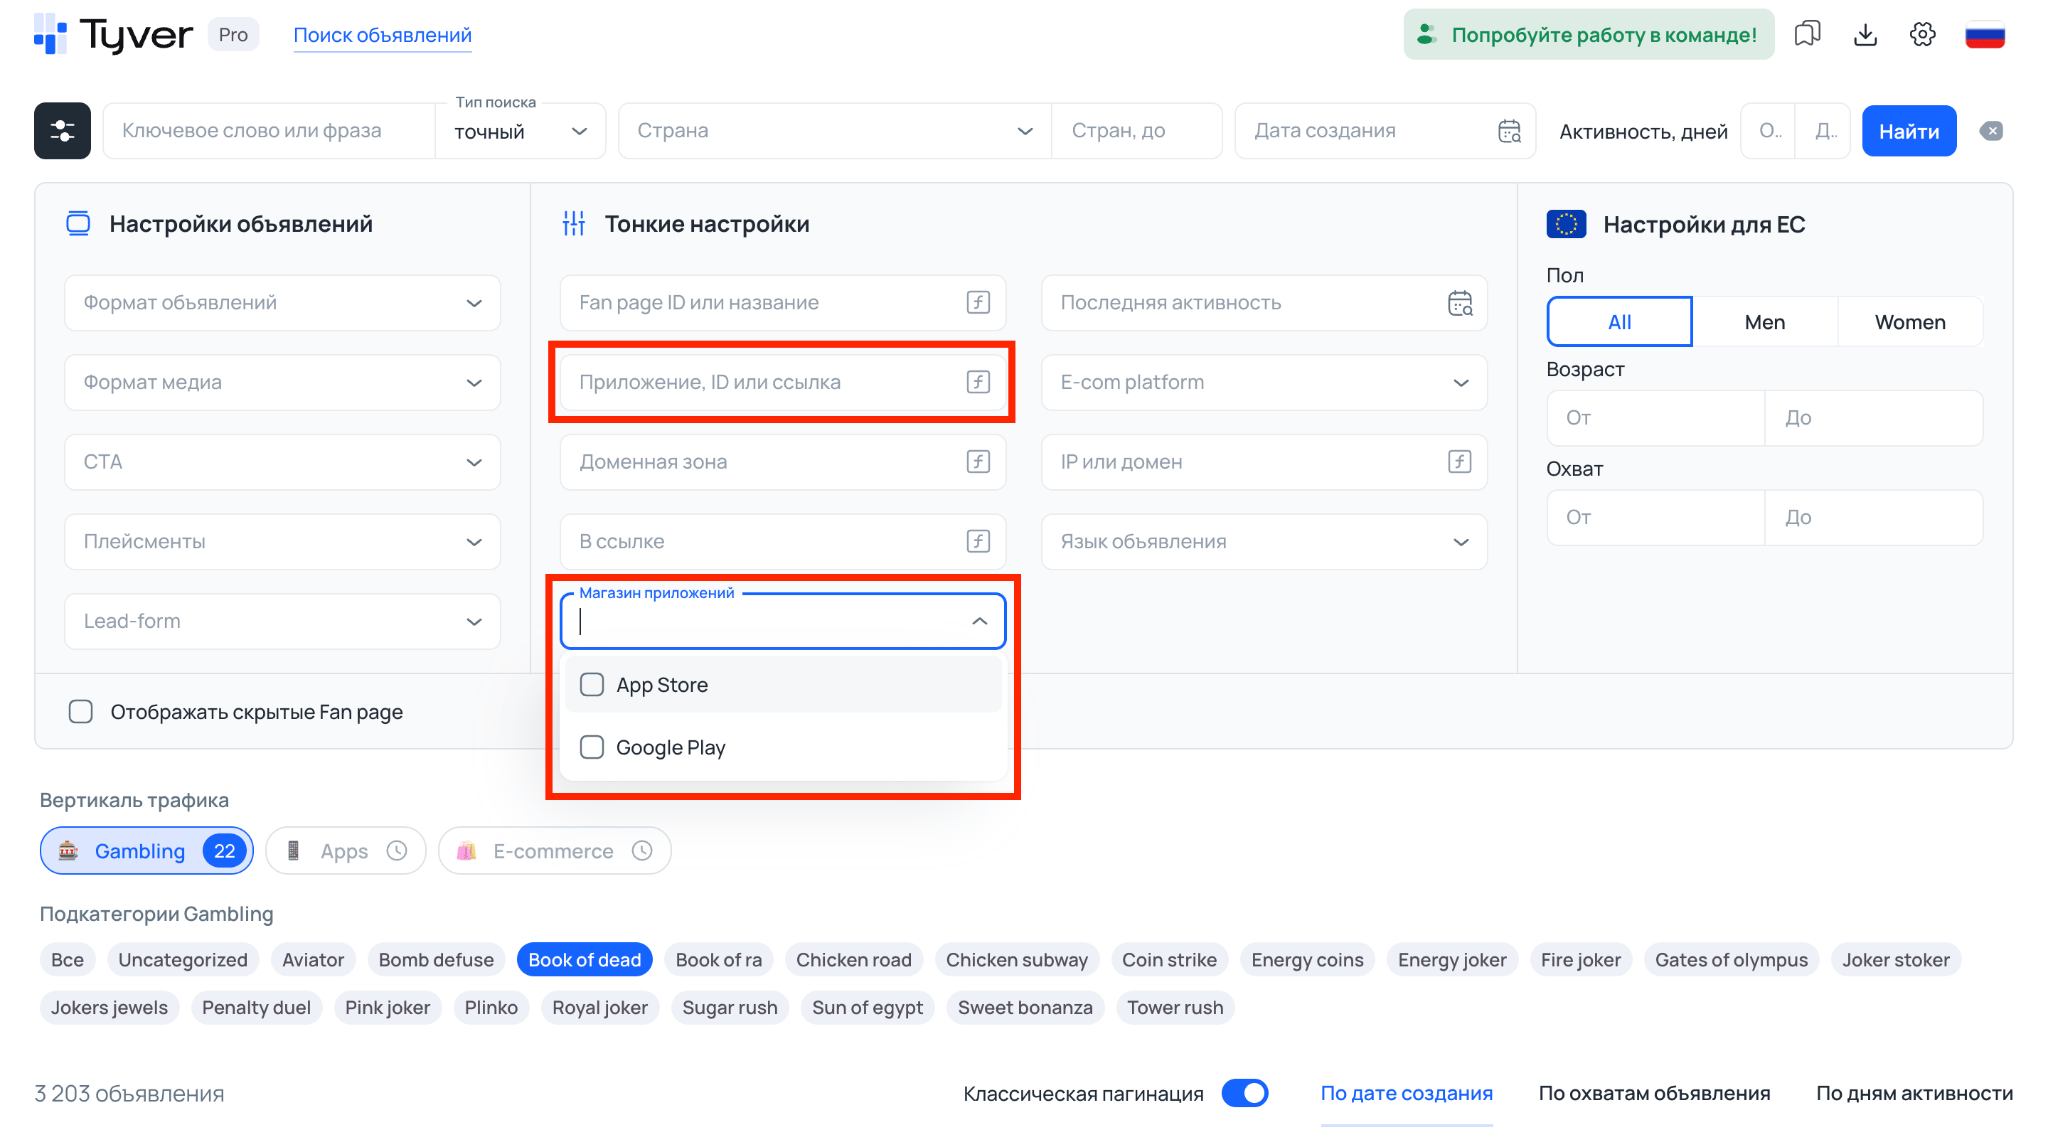Click the function icon in Fan page ID field
Screen dimensions: 2048x1148
tap(978, 303)
